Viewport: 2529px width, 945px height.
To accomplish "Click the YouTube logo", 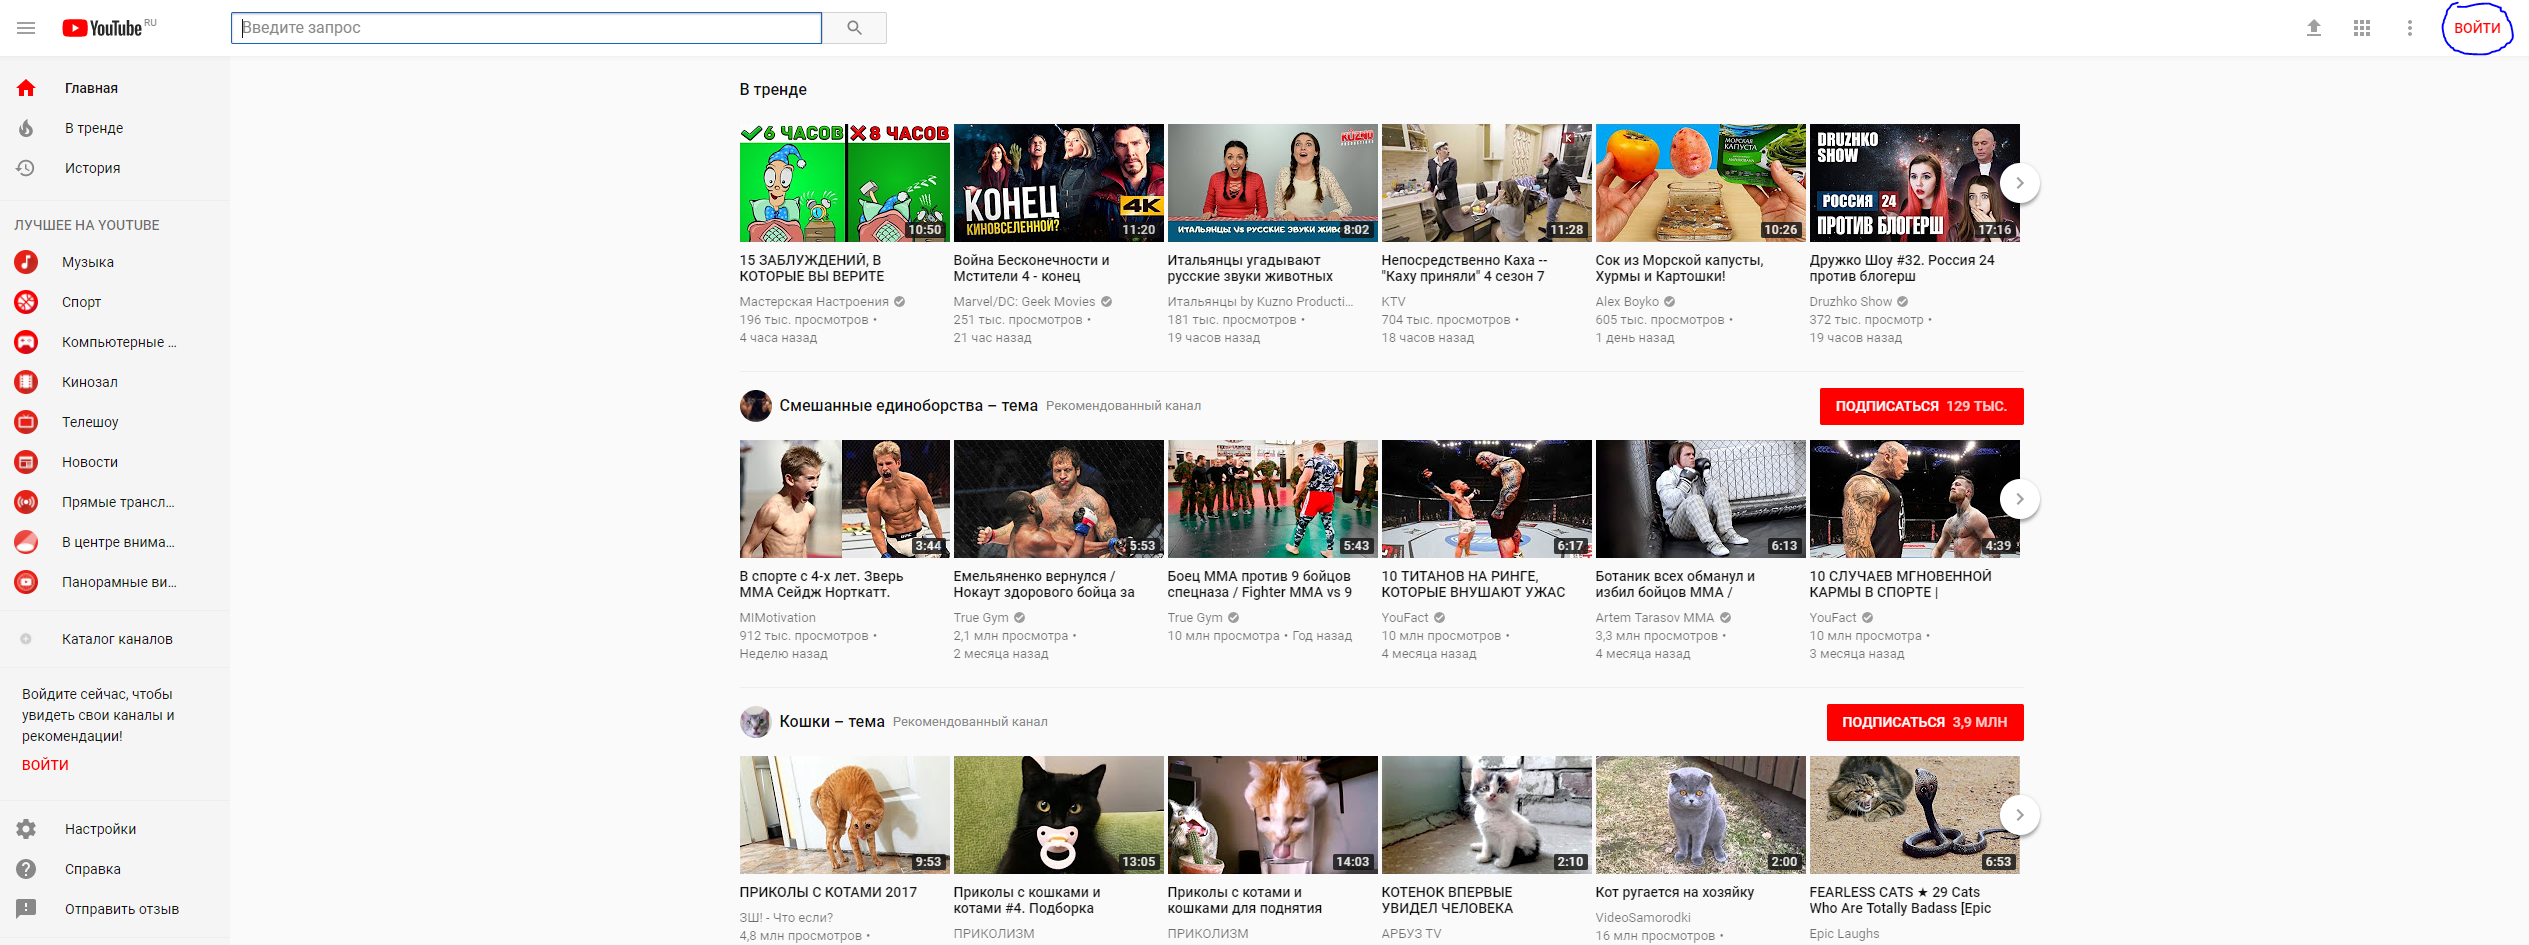I will coord(104,28).
